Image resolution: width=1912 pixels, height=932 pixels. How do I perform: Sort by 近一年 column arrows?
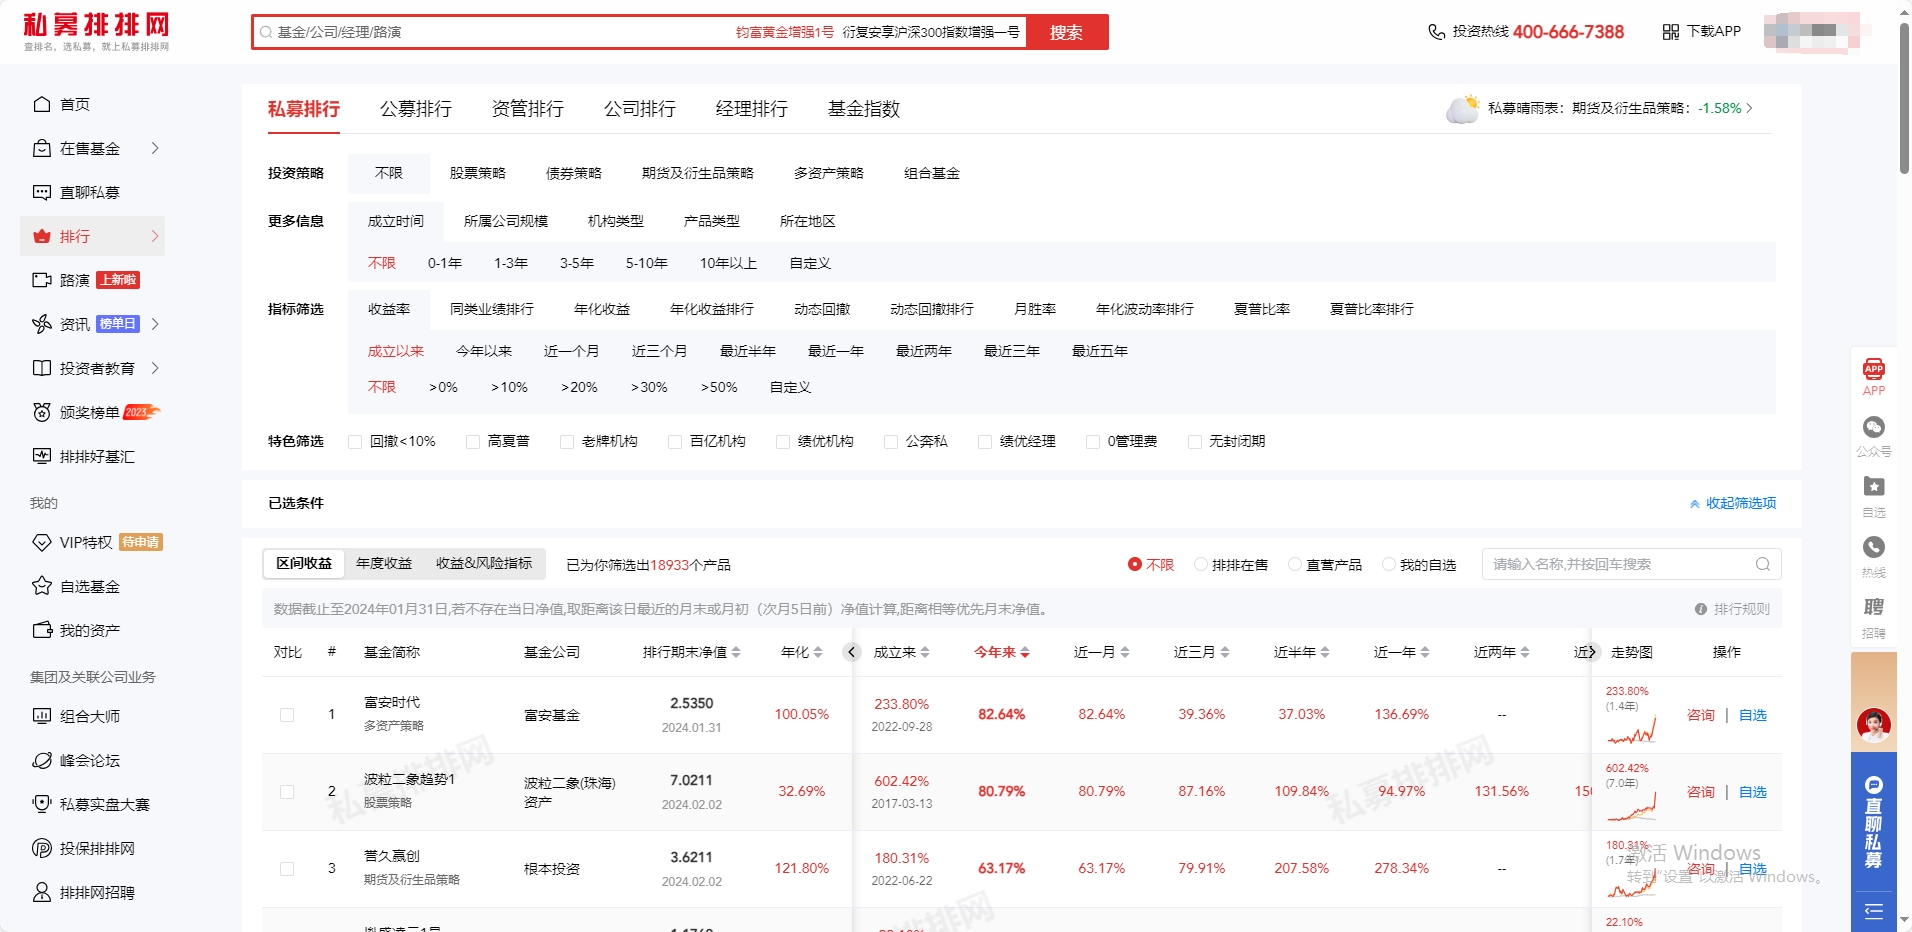1425,652
